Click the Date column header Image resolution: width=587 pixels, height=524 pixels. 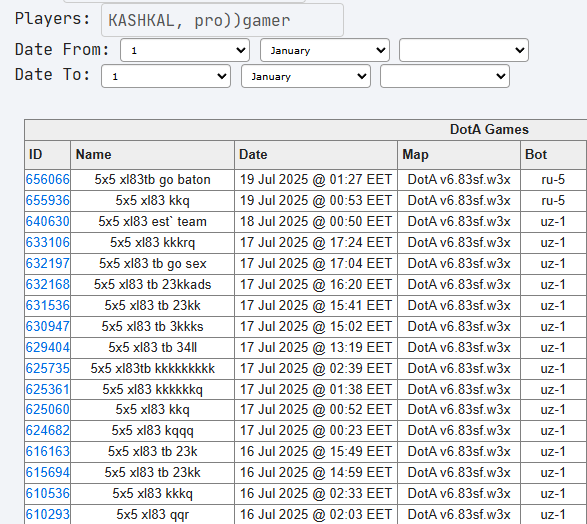(316, 155)
